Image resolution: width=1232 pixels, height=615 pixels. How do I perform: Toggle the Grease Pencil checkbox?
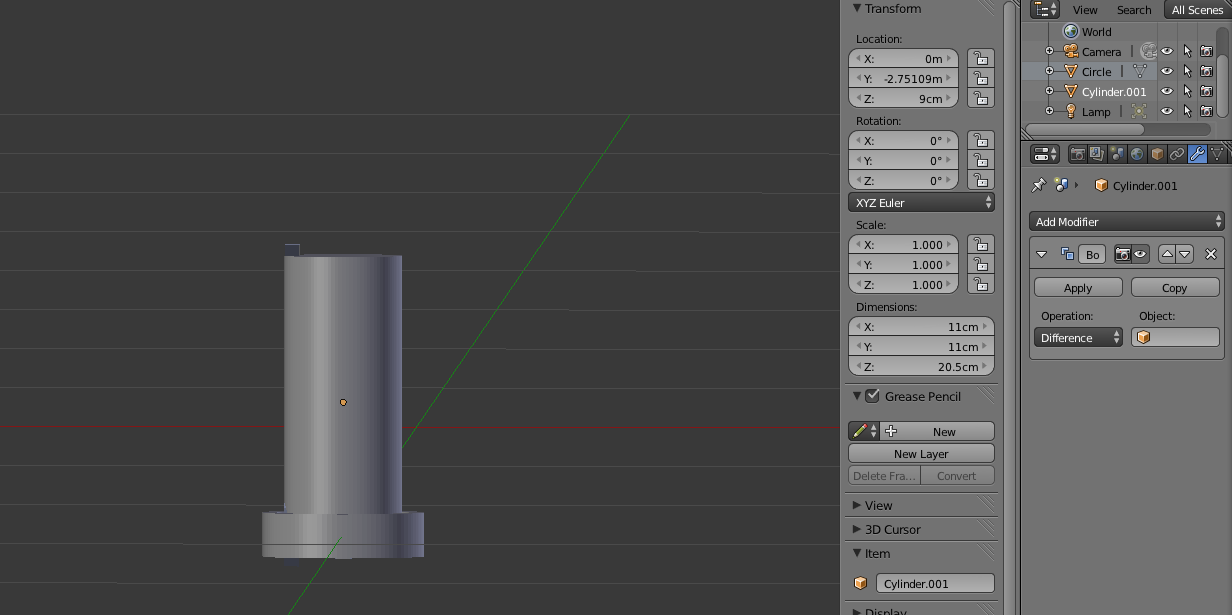873,396
